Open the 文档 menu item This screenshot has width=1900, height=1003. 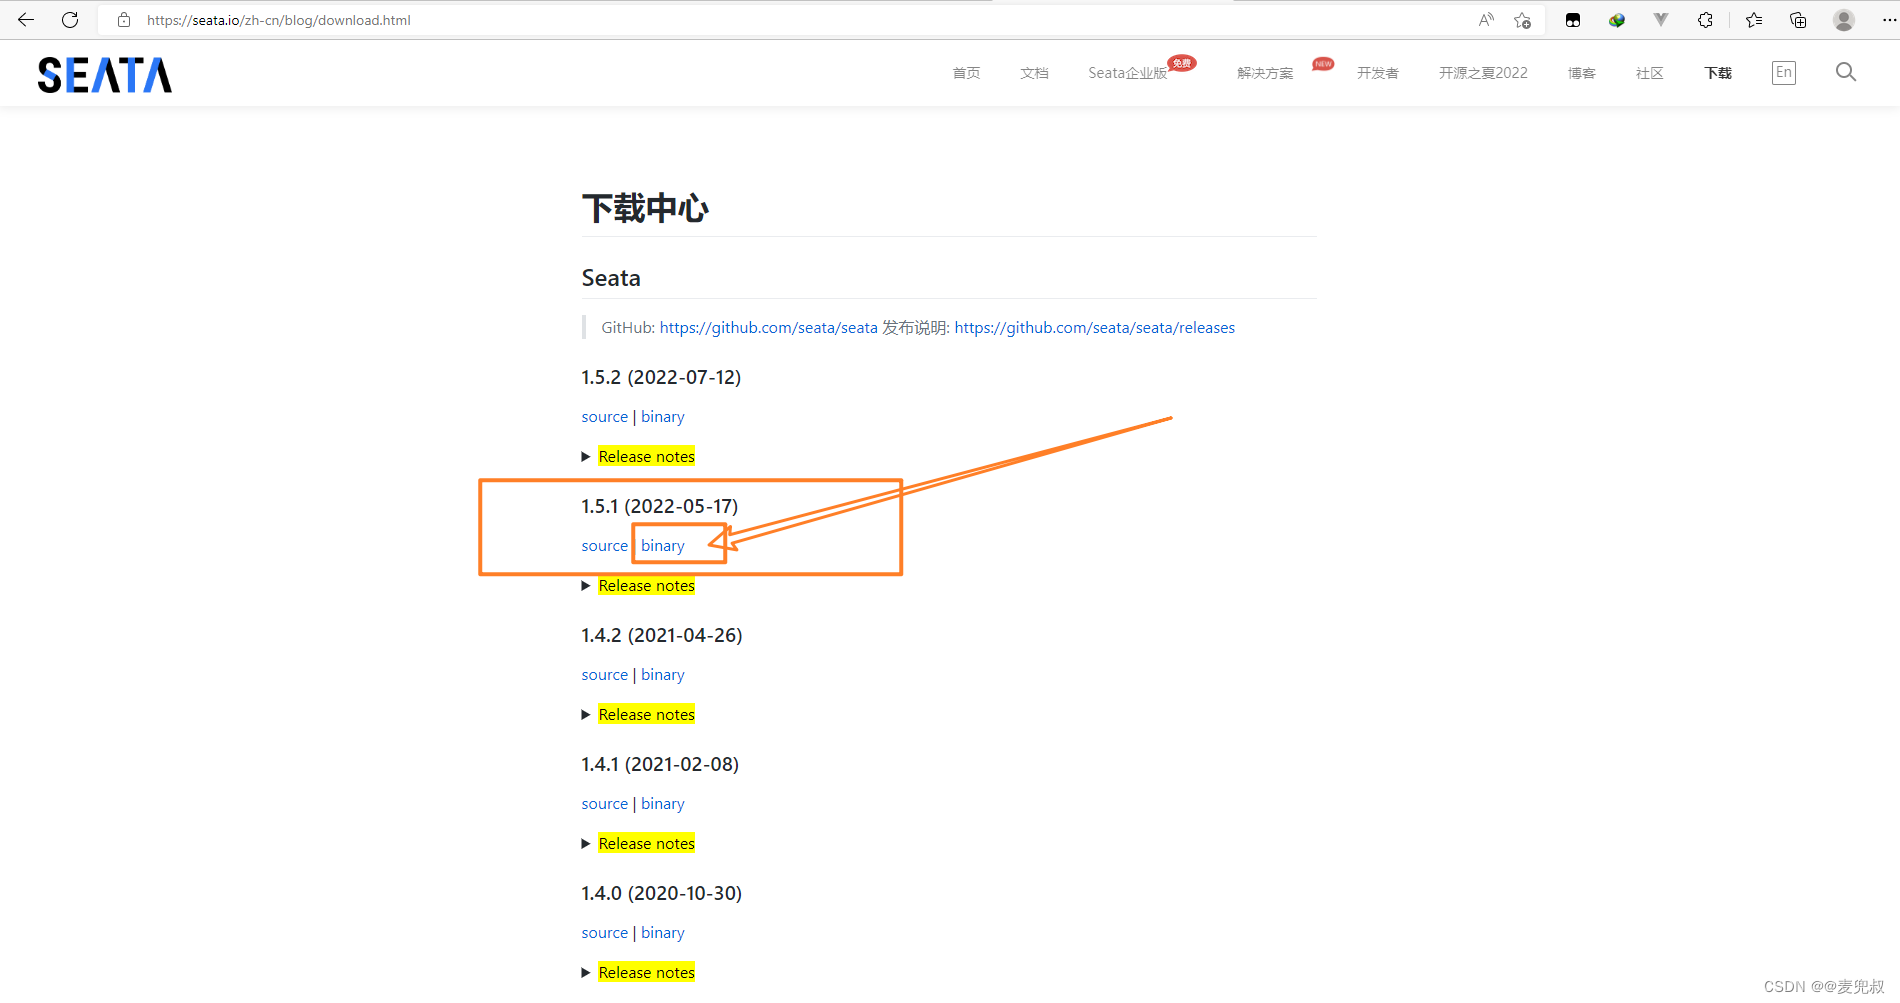click(x=1034, y=72)
